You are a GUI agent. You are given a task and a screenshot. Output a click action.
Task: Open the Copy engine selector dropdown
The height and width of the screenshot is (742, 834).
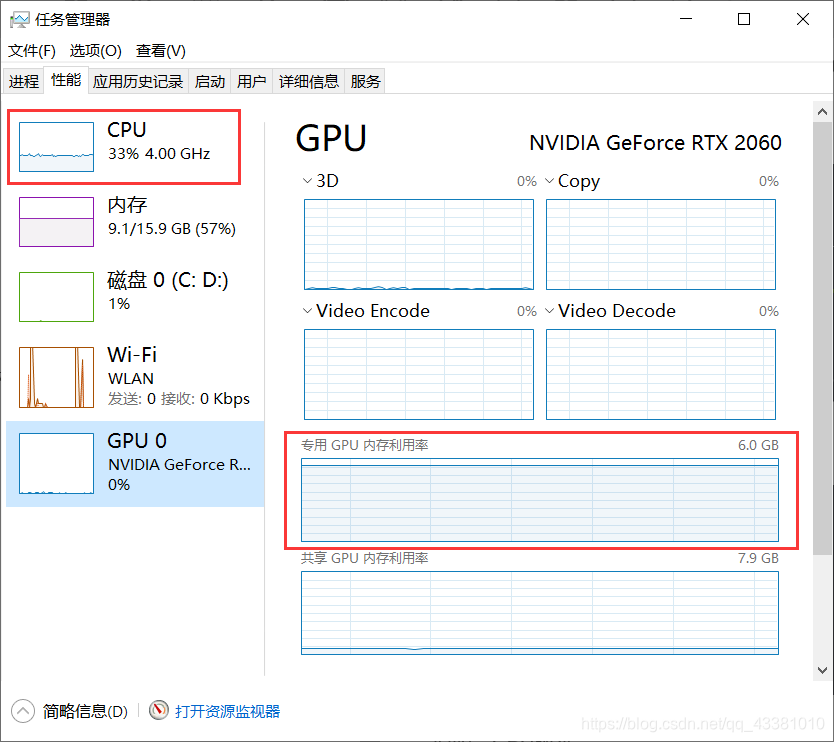550,181
